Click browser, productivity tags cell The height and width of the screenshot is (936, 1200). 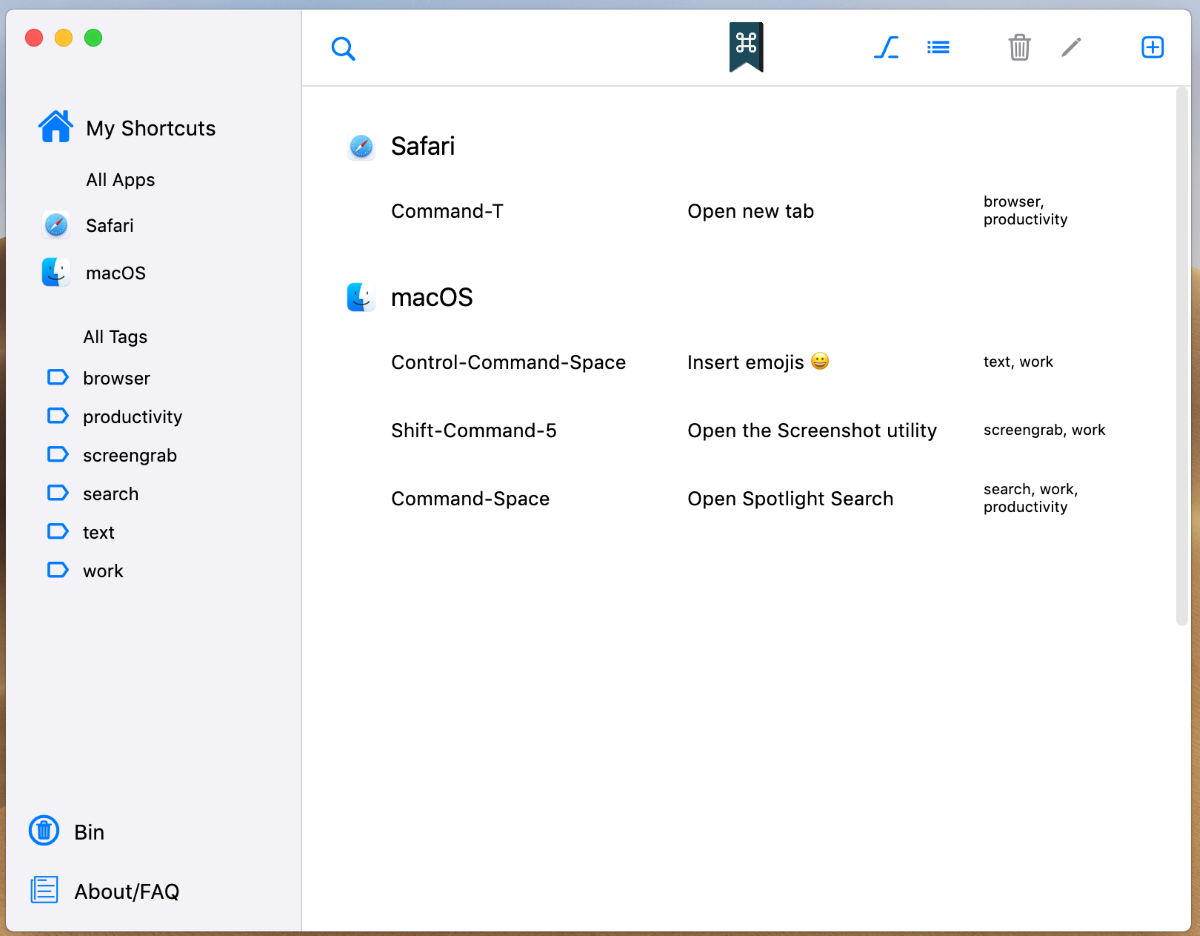(1026, 210)
